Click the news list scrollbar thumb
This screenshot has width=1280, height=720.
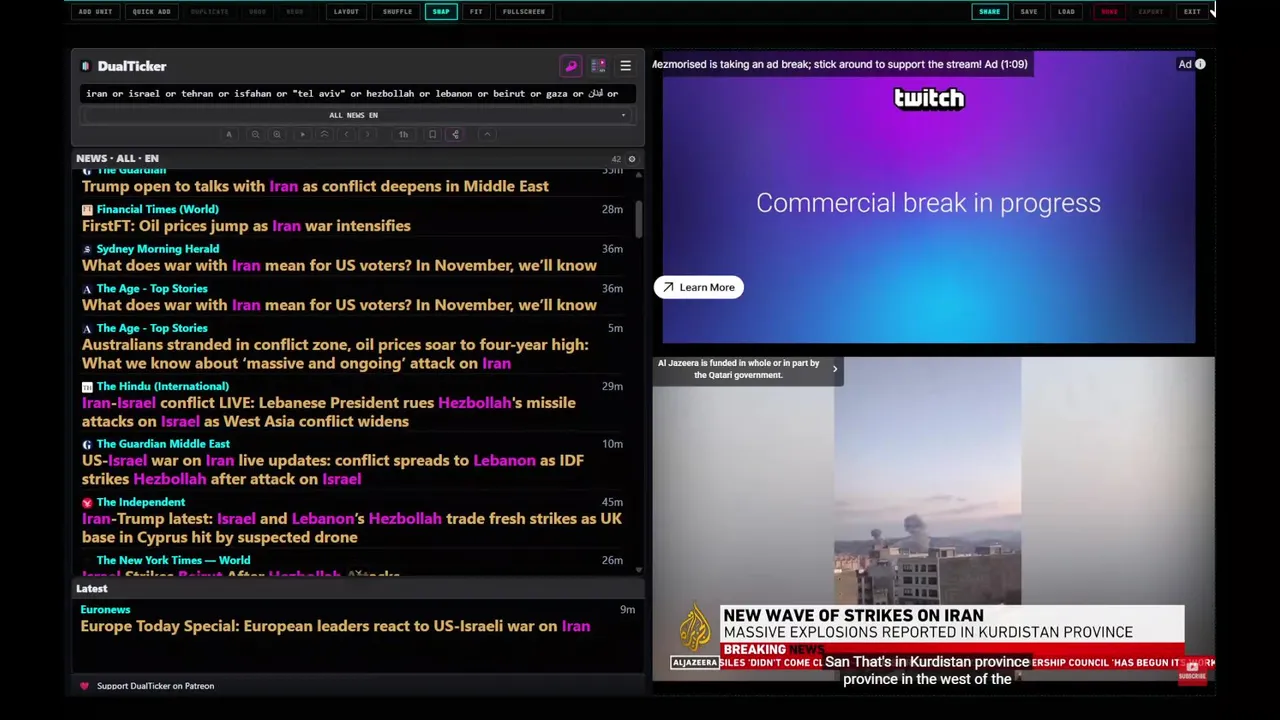point(639,218)
